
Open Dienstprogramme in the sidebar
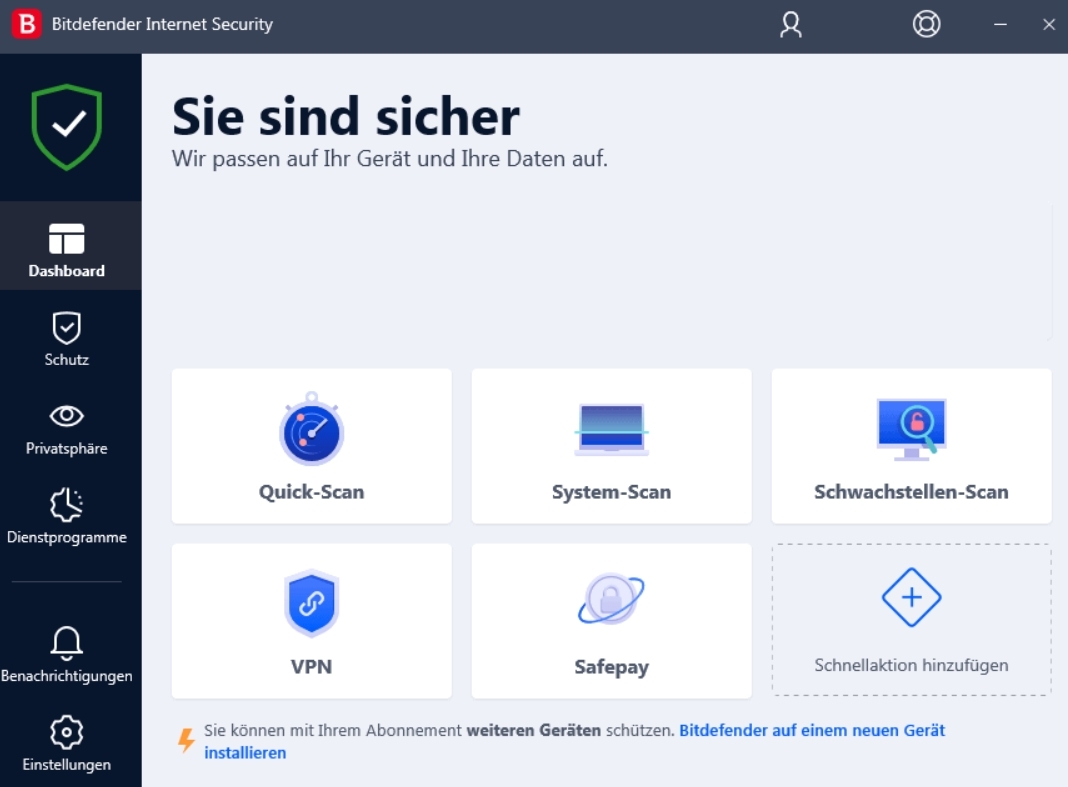[67, 517]
